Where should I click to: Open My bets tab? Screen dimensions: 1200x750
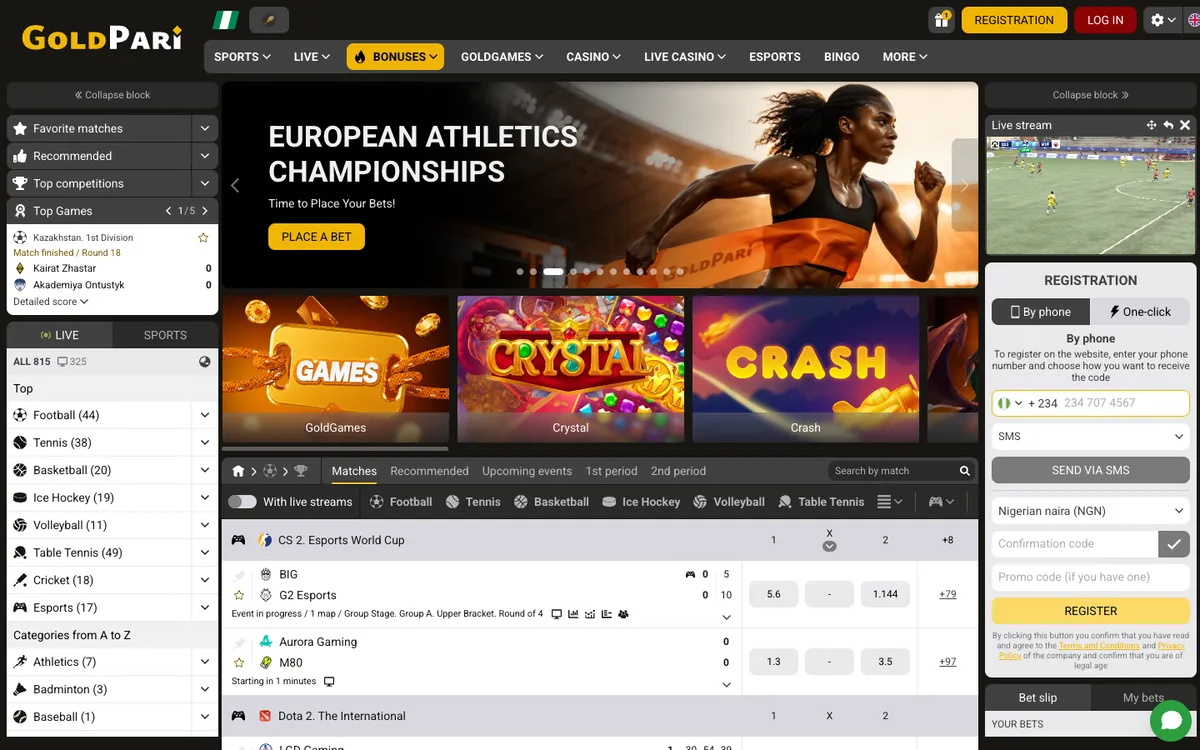pos(1144,697)
